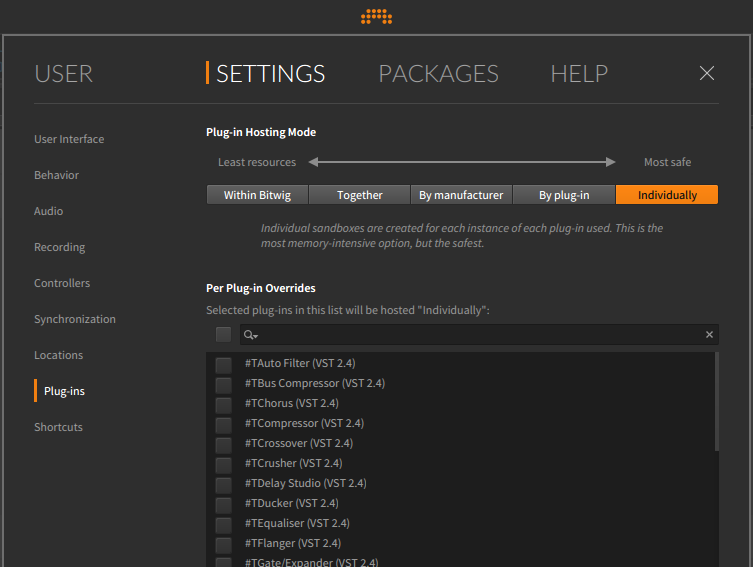The height and width of the screenshot is (567, 753).
Task: Select the #TDucker (VST 2.4) row
Action: [x=460, y=503]
